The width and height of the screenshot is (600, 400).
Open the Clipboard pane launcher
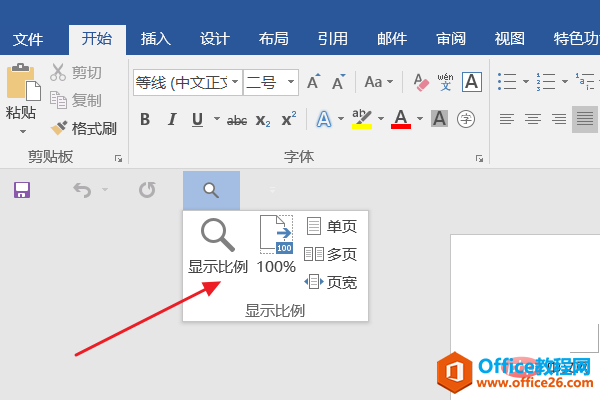[x=119, y=158]
